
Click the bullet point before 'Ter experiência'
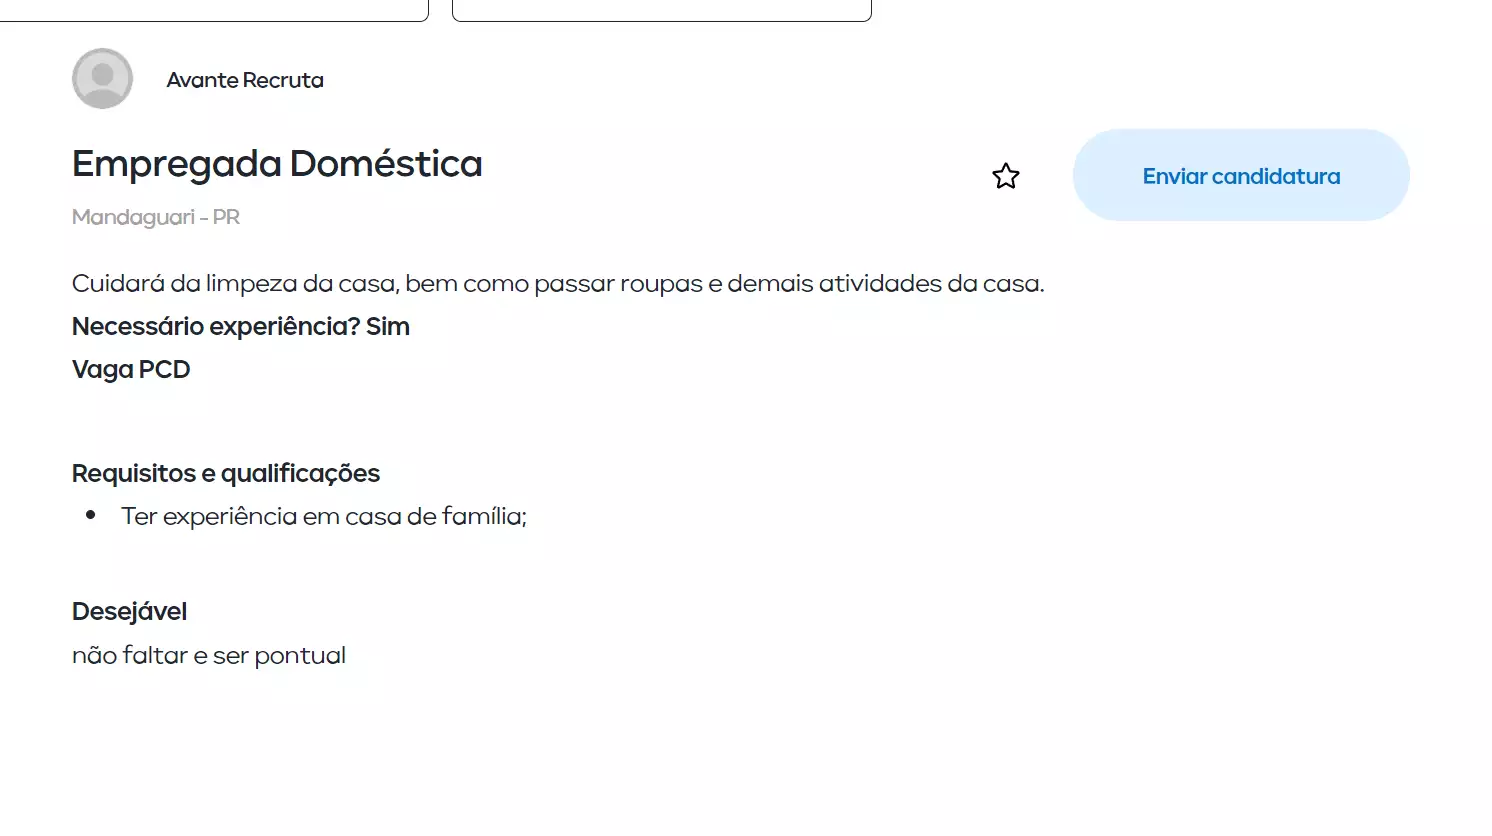[x=91, y=516]
